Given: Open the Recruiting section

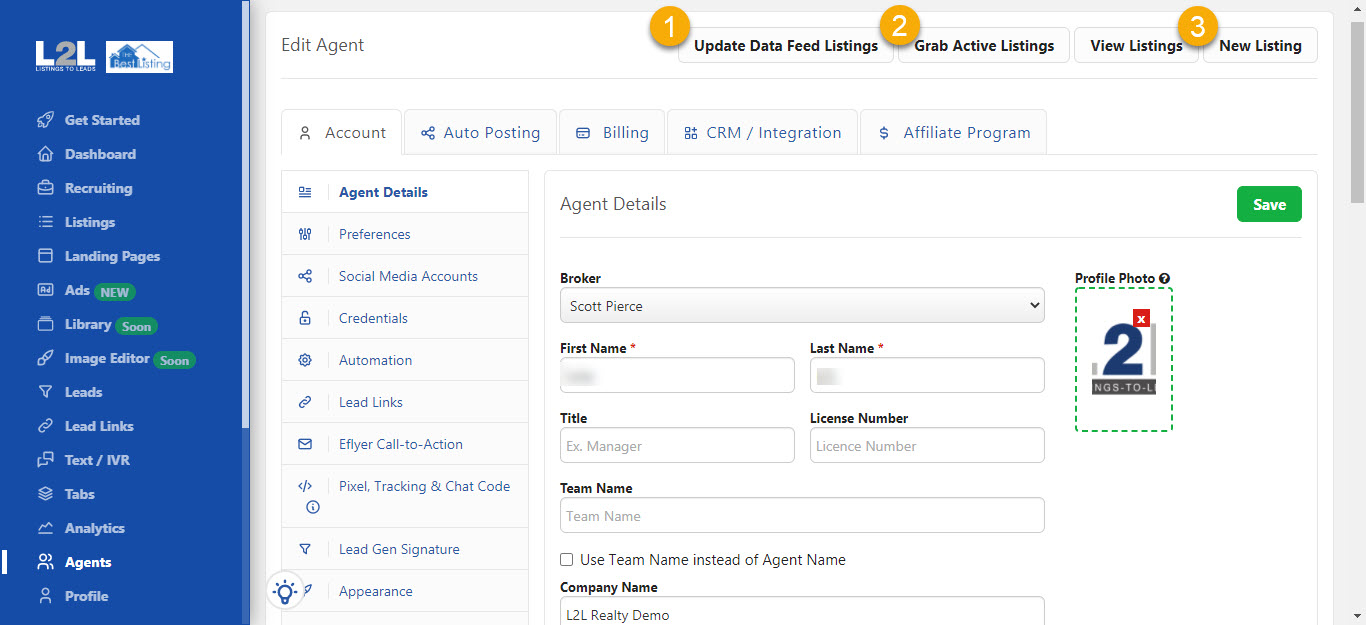Looking at the screenshot, I should tap(98, 188).
